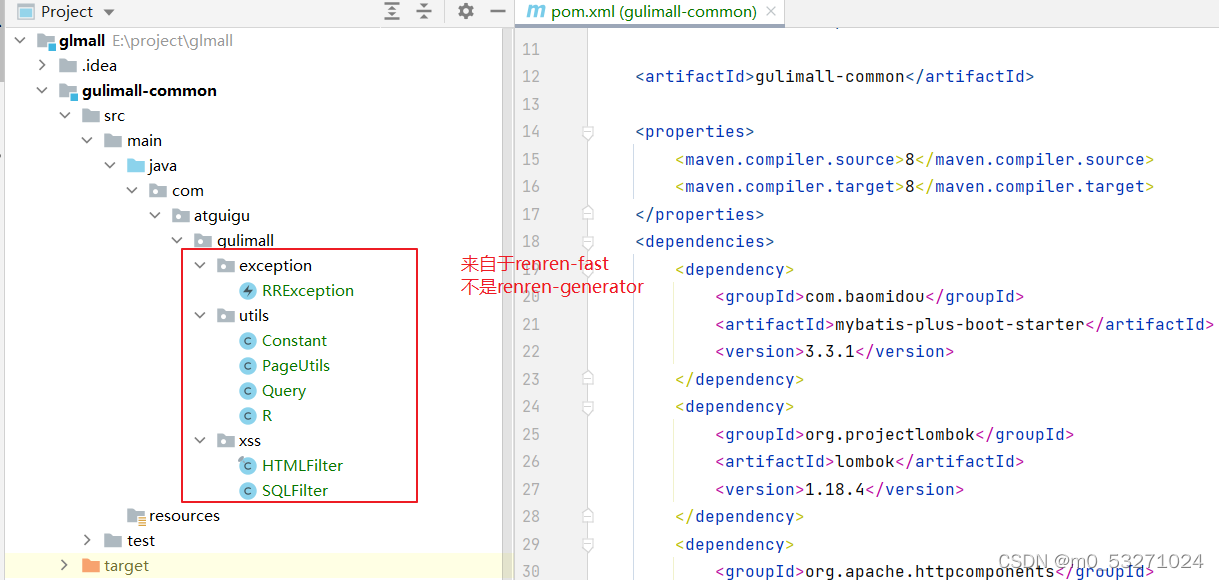Click the target folder icon
1219x580 pixels.
[91, 566]
